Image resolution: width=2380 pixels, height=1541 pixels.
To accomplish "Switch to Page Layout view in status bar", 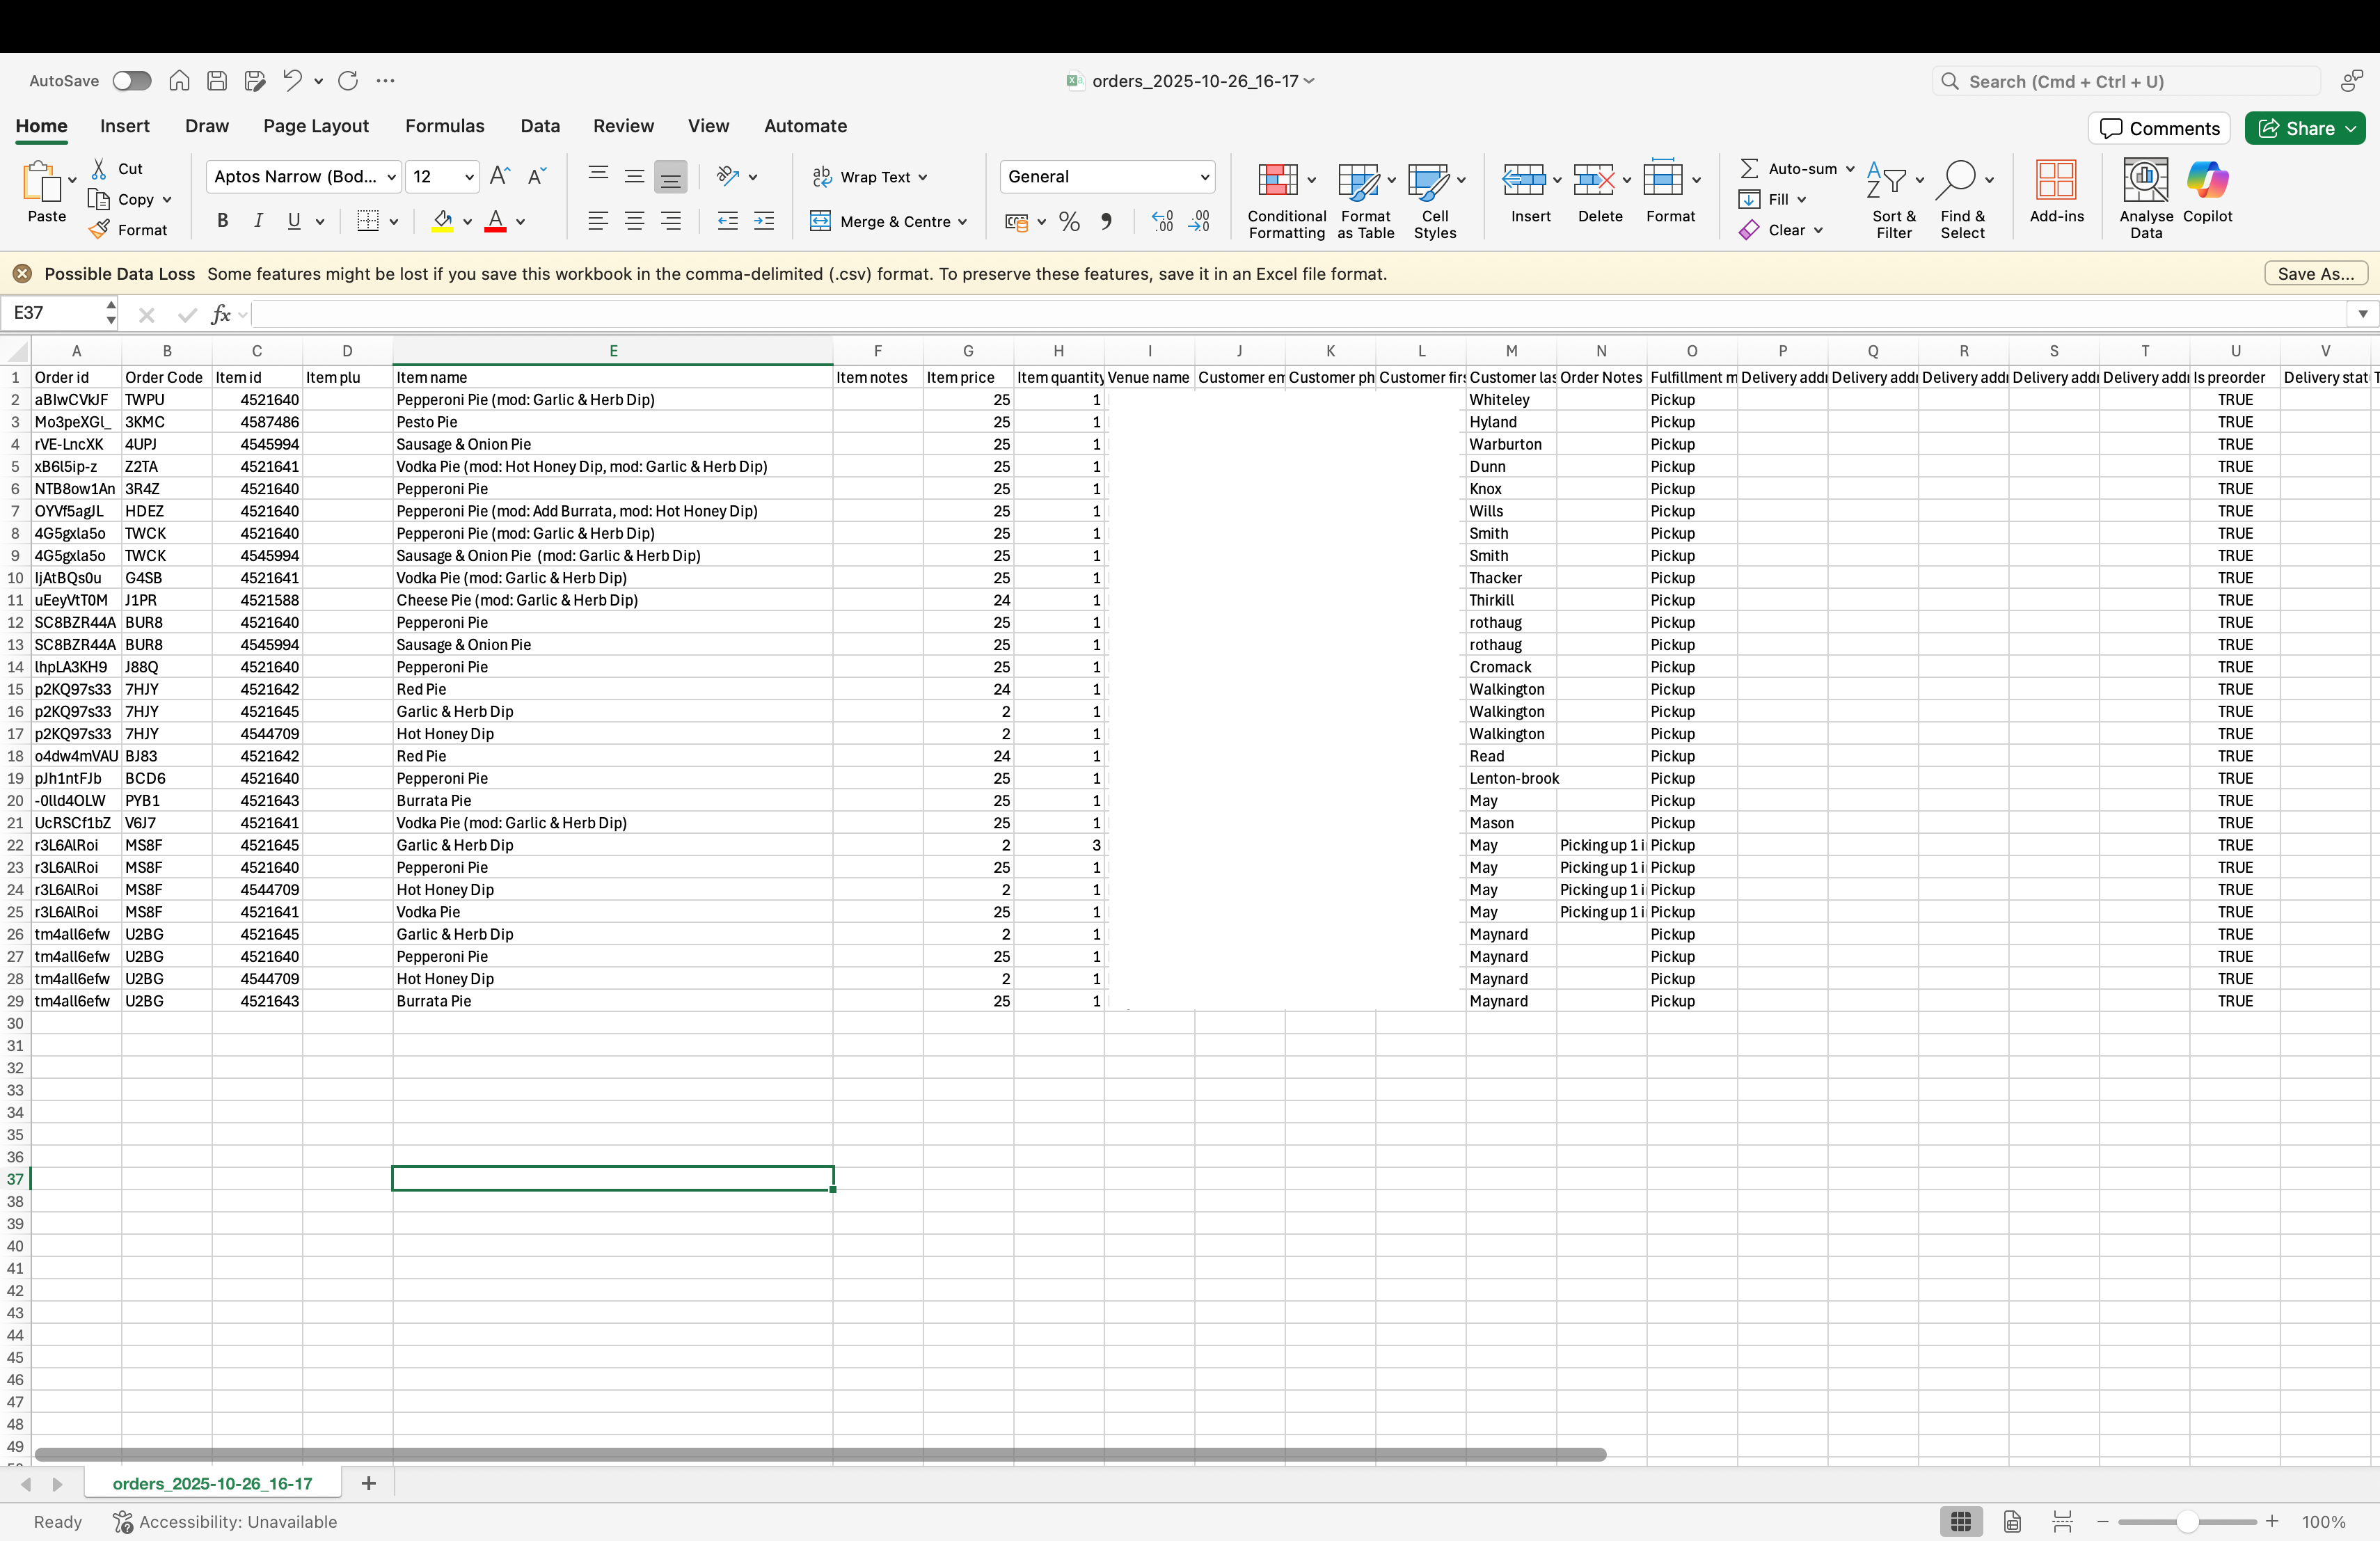I will pos(2012,1521).
